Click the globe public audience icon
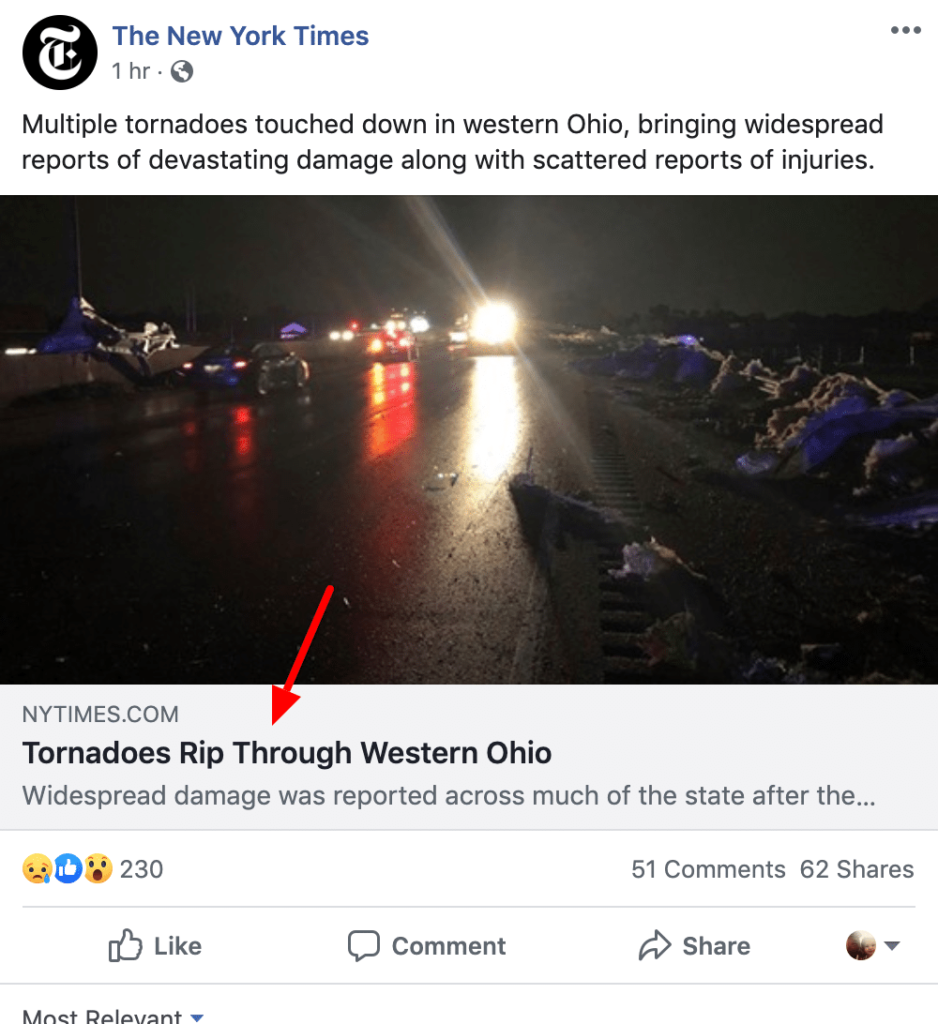 click(182, 71)
